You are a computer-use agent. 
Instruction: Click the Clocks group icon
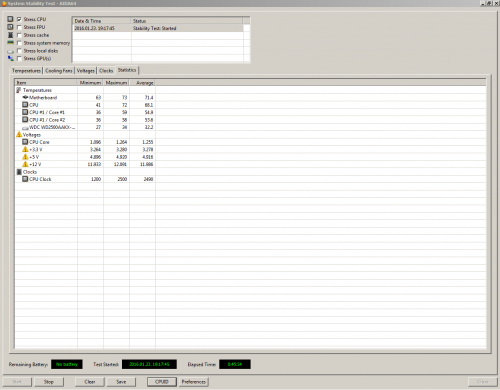(19, 172)
